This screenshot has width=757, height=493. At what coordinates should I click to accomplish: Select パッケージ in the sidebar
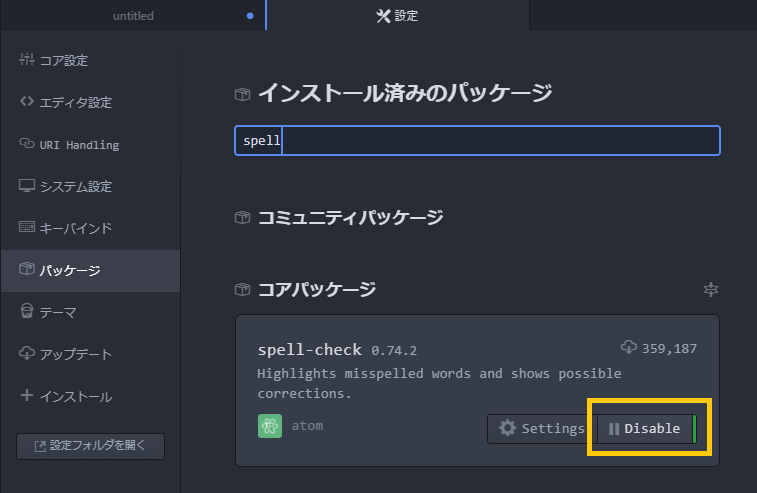pyautogui.click(x=90, y=270)
